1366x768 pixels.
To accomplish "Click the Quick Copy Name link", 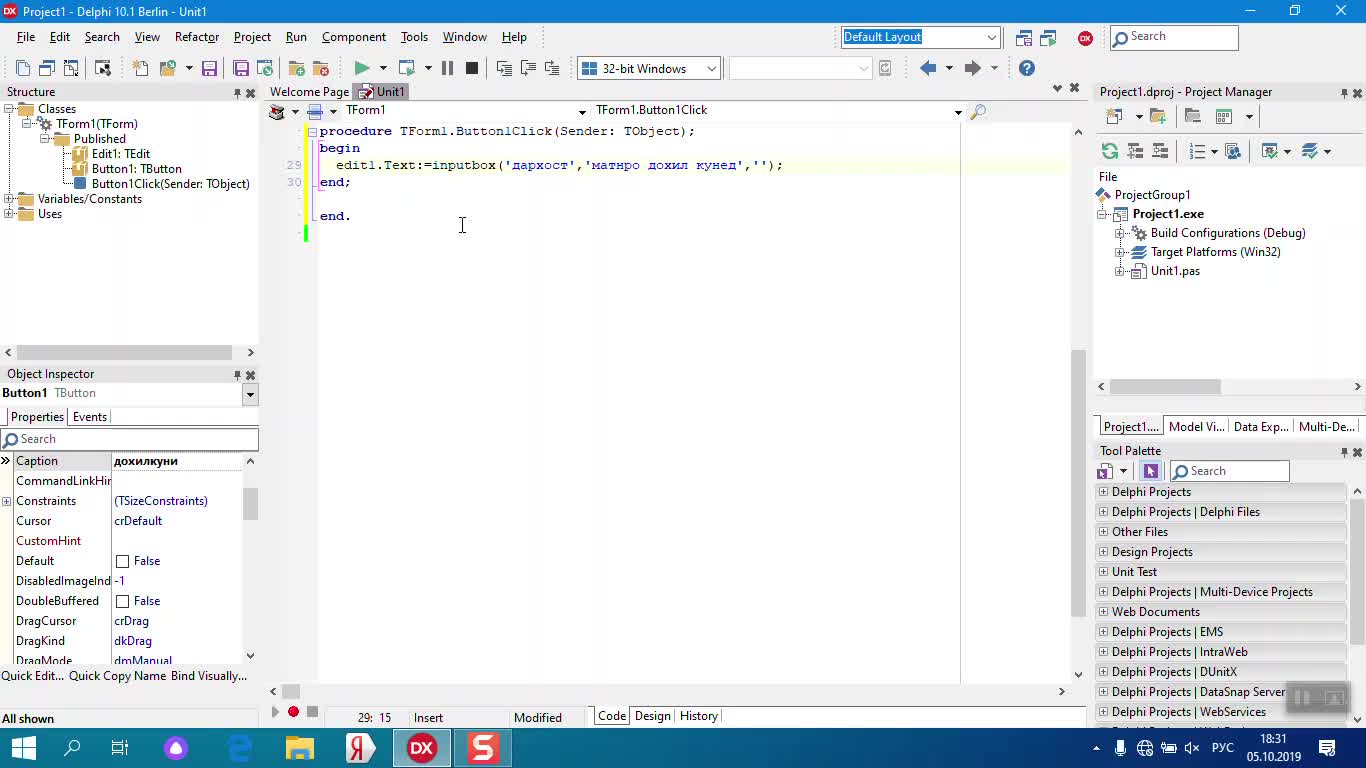I will (x=118, y=676).
